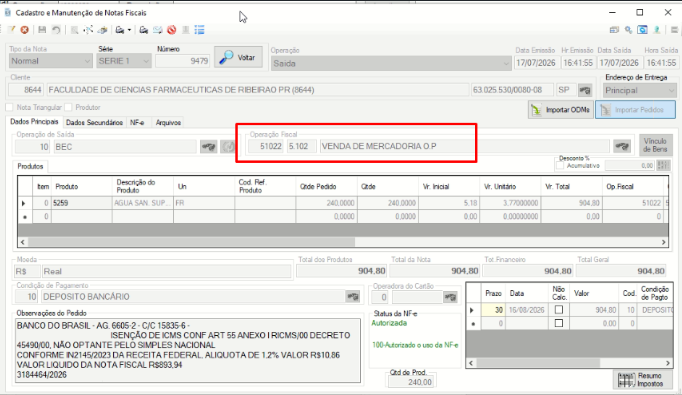
Task: Click the floppy disk save icon
Action: pyautogui.click(x=42, y=30)
